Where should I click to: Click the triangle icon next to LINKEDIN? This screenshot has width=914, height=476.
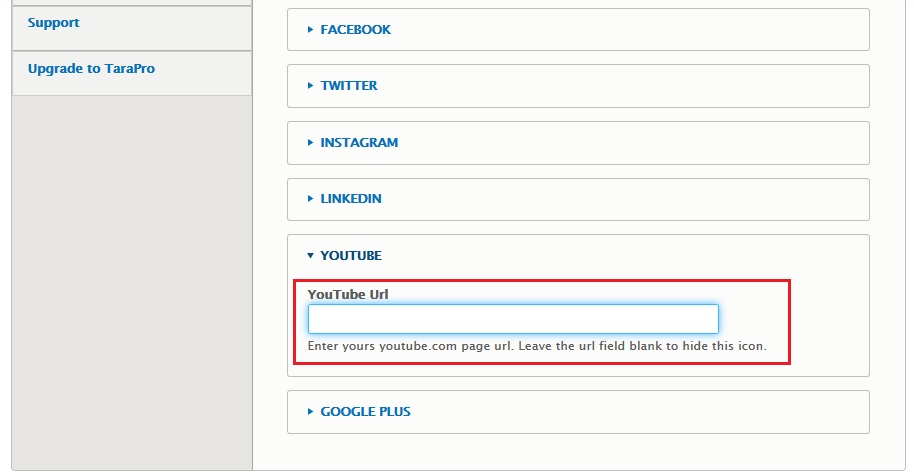[x=311, y=199]
